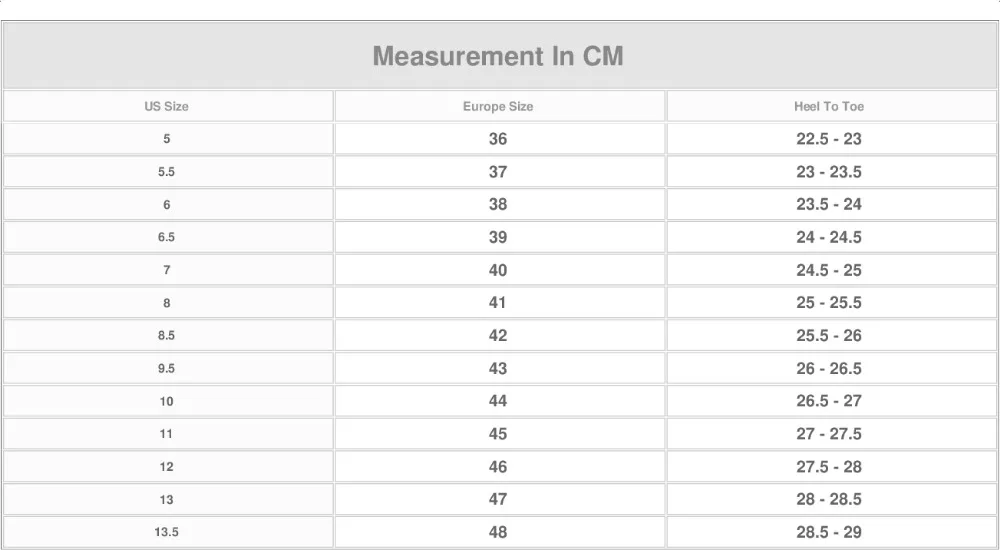This screenshot has width=1000, height=550.
Task: Select Europe size 44 cell
Action: (x=499, y=401)
